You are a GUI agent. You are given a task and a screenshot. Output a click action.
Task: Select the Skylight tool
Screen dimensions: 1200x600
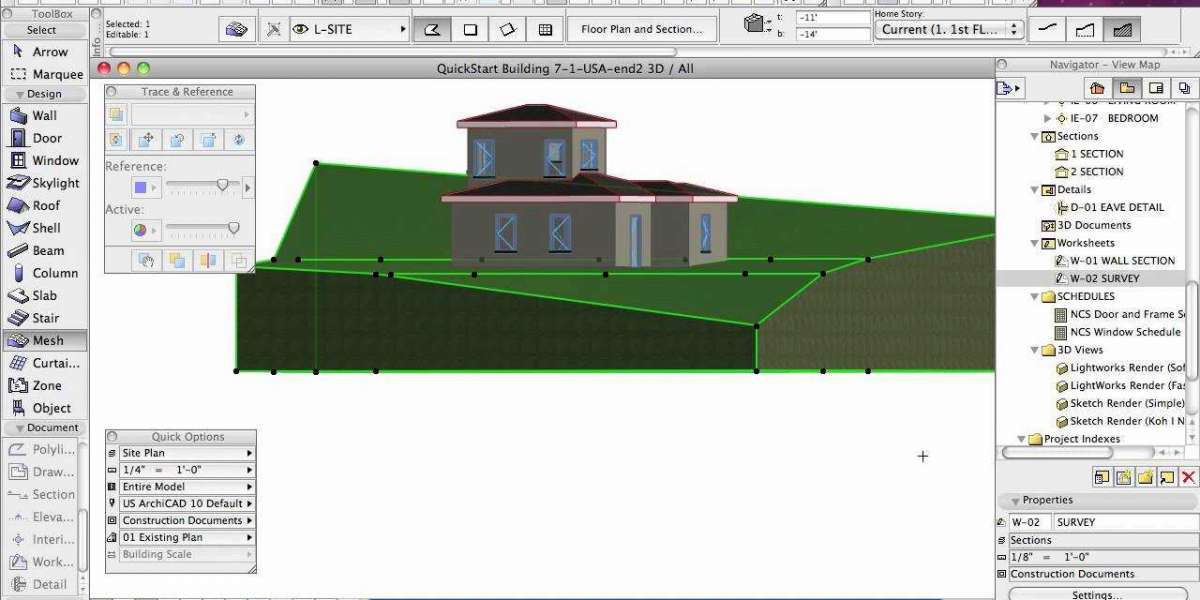(44, 183)
